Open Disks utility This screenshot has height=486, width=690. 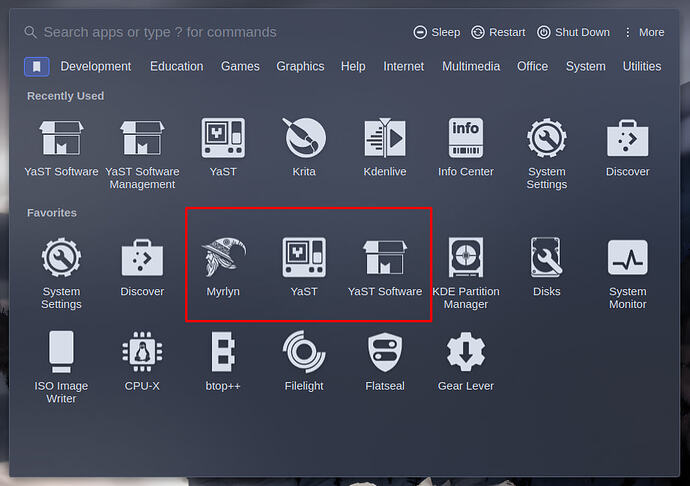click(547, 268)
